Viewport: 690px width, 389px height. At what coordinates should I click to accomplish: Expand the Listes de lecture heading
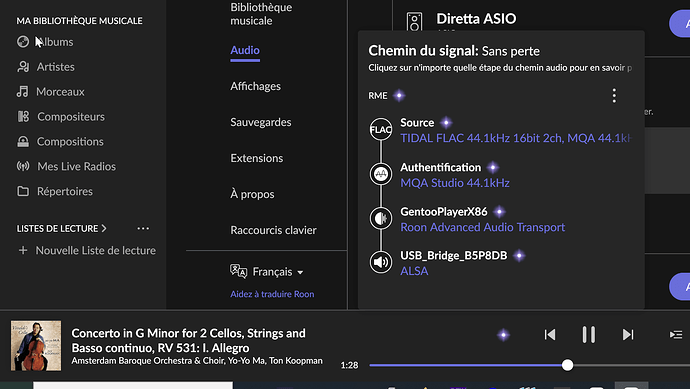(x=62, y=228)
